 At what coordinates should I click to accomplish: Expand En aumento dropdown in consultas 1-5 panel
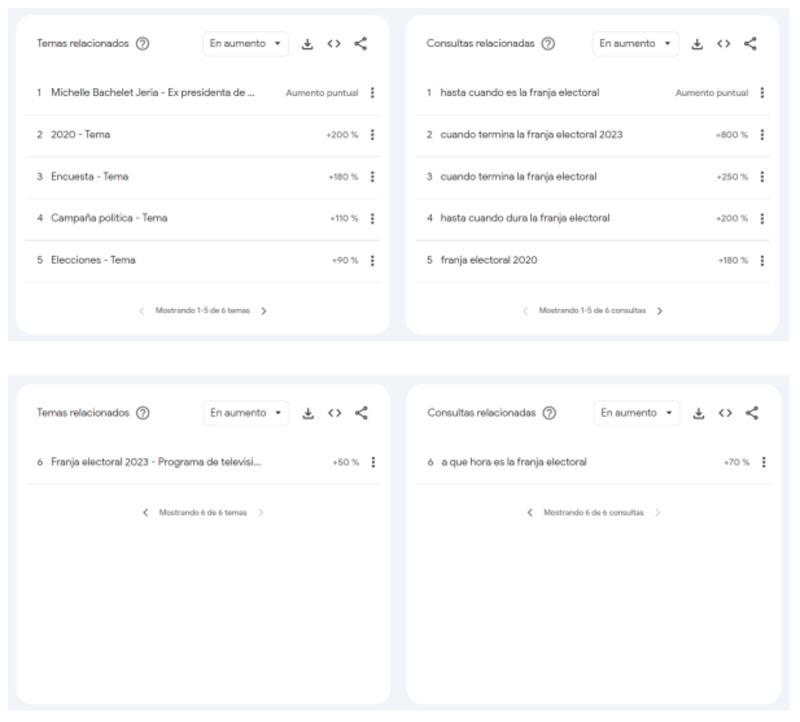point(636,44)
